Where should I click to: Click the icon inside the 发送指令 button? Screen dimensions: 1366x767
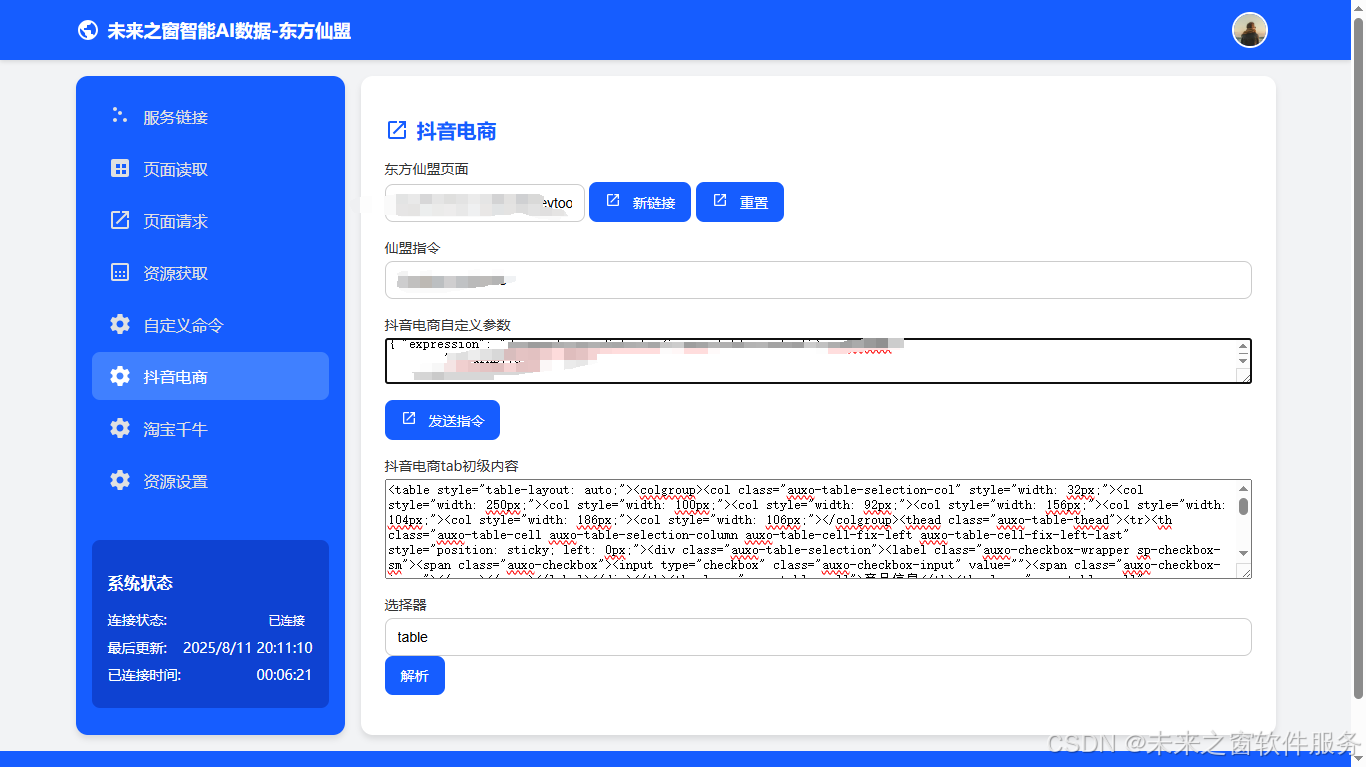[x=409, y=419]
